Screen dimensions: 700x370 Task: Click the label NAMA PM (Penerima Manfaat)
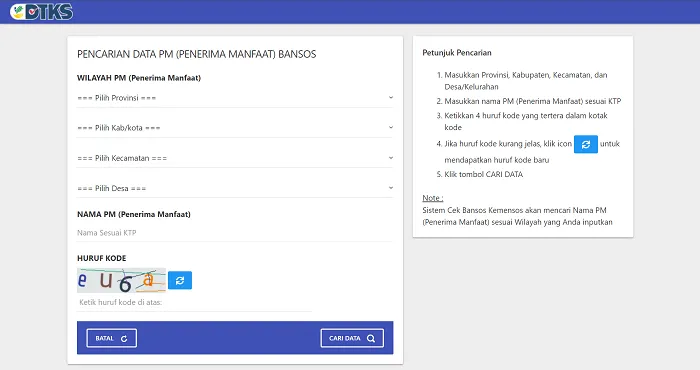[x=133, y=214]
